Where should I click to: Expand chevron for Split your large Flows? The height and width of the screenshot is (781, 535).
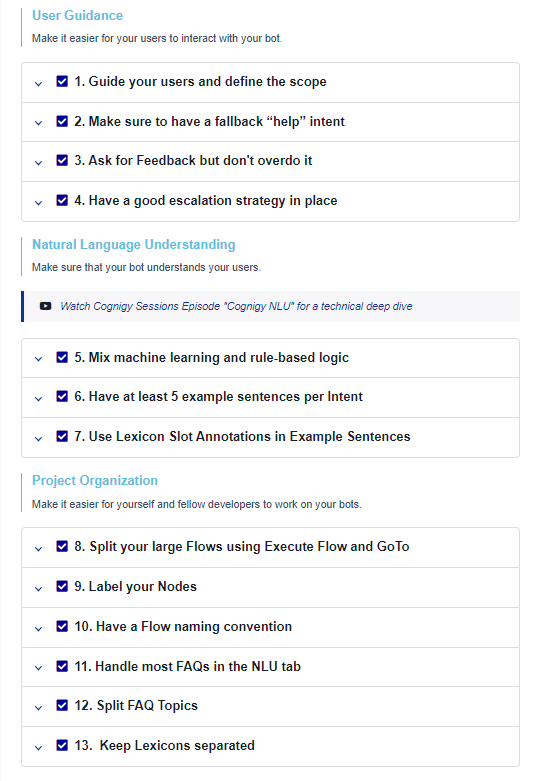[38, 549]
